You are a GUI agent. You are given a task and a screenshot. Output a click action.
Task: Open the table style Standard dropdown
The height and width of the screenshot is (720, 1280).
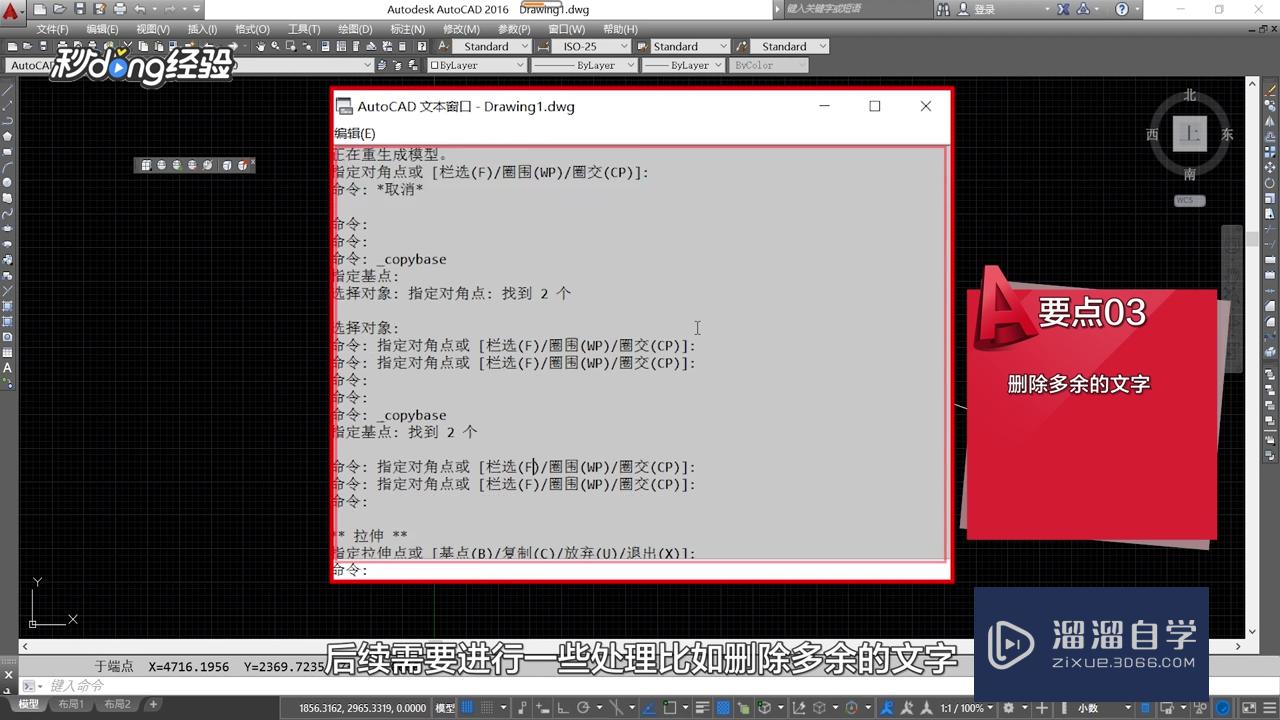[x=690, y=46]
